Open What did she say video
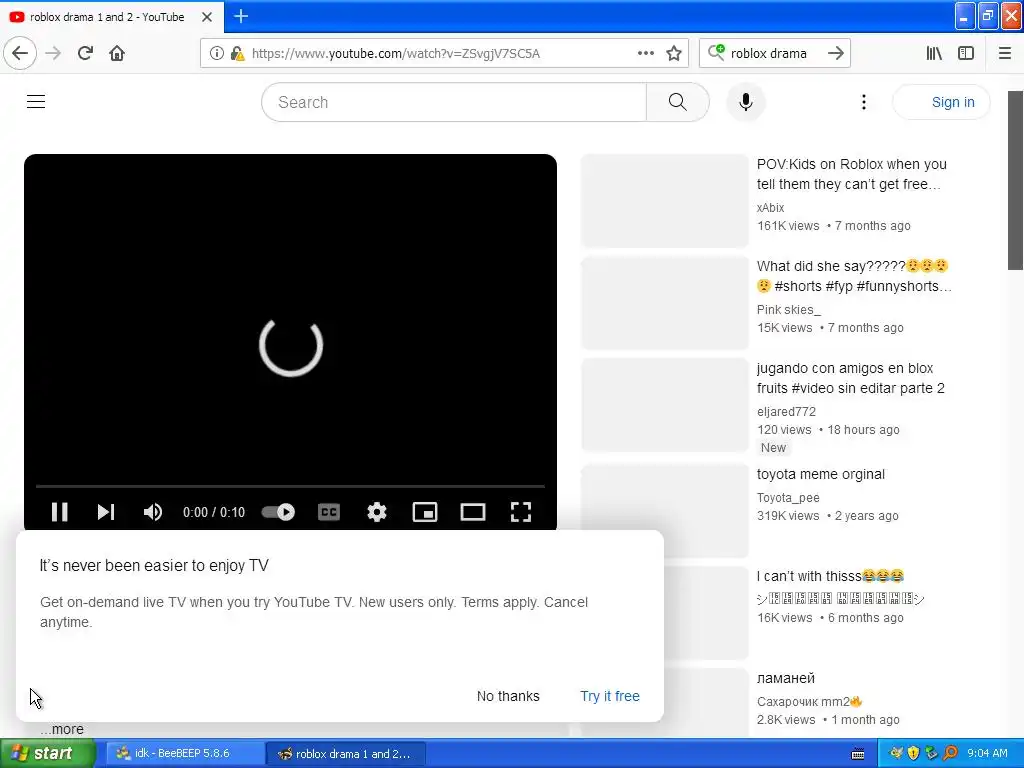This screenshot has height=768, width=1024. [854, 276]
